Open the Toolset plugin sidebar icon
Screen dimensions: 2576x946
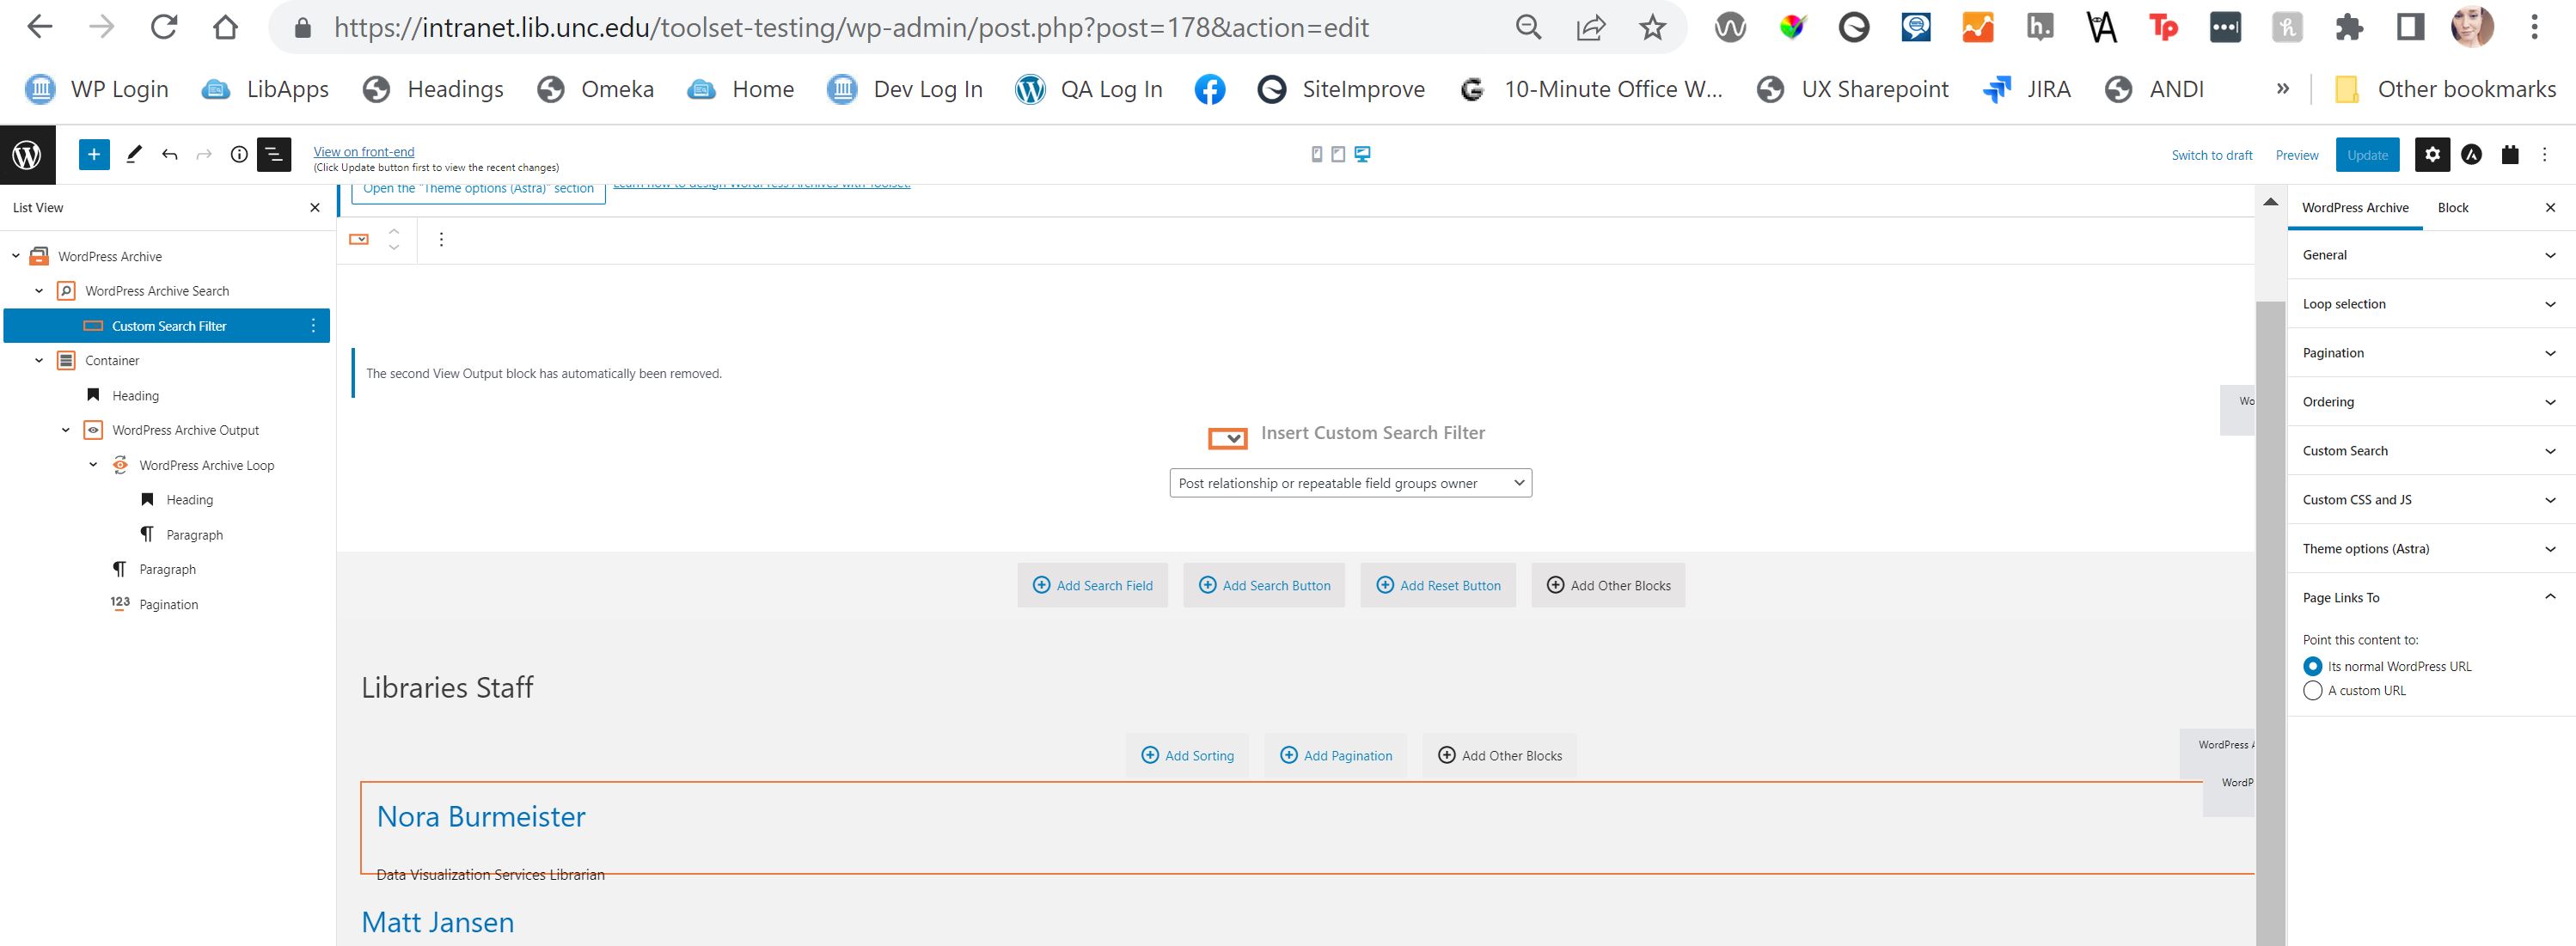click(2510, 154)
